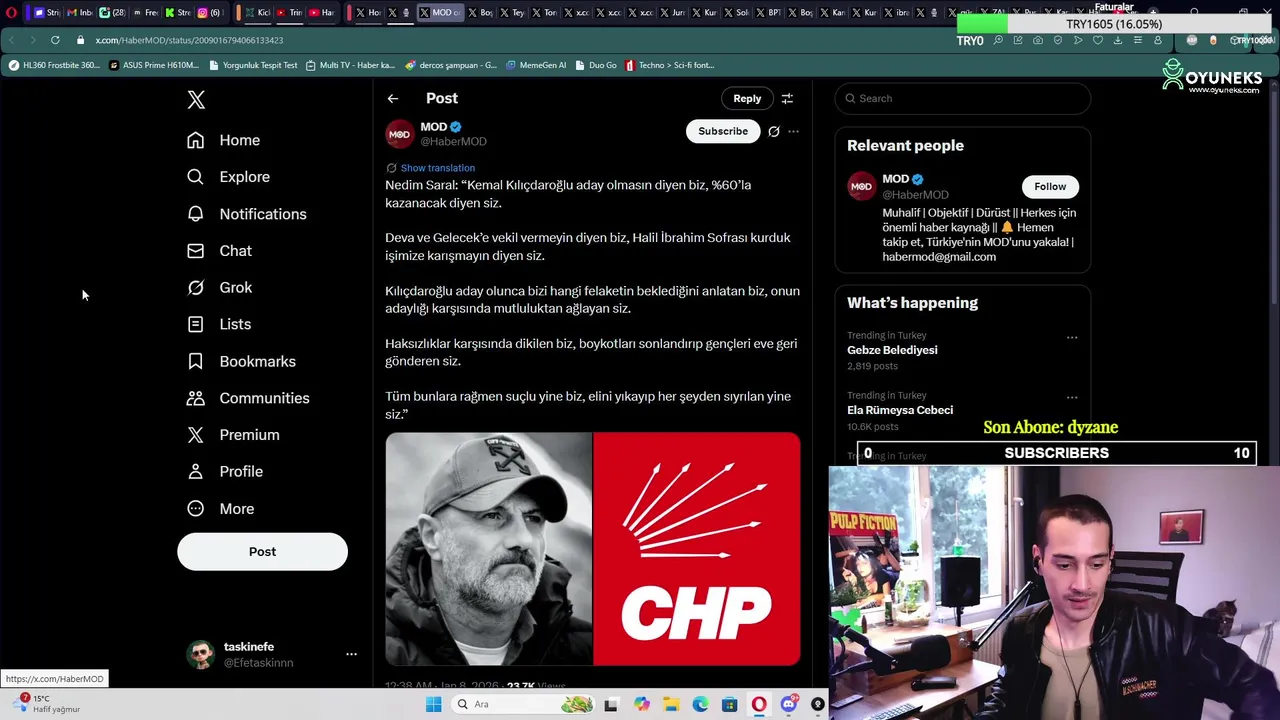Open the reply sort settings icon
1280x720 pixels.
[x=787, y=98]
